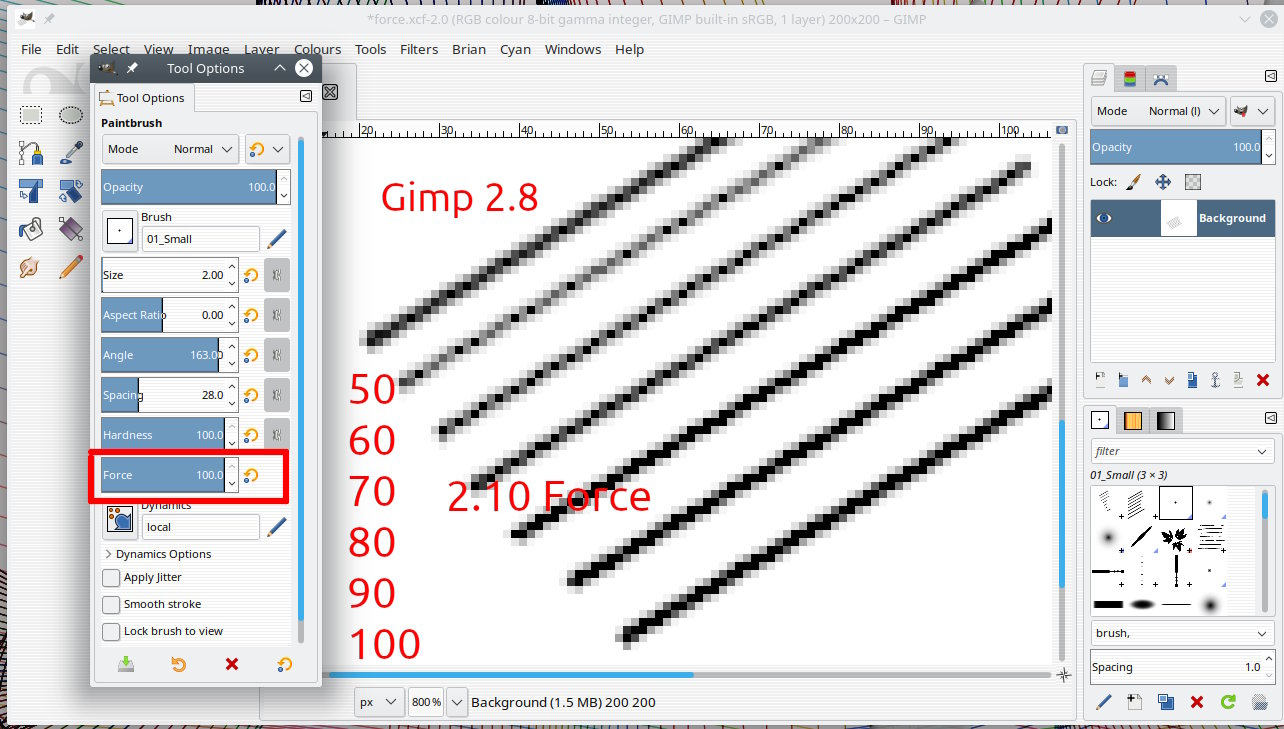The image size is (1284, 729).
Task: Open the File menu
Action: [x=31, y=49]
